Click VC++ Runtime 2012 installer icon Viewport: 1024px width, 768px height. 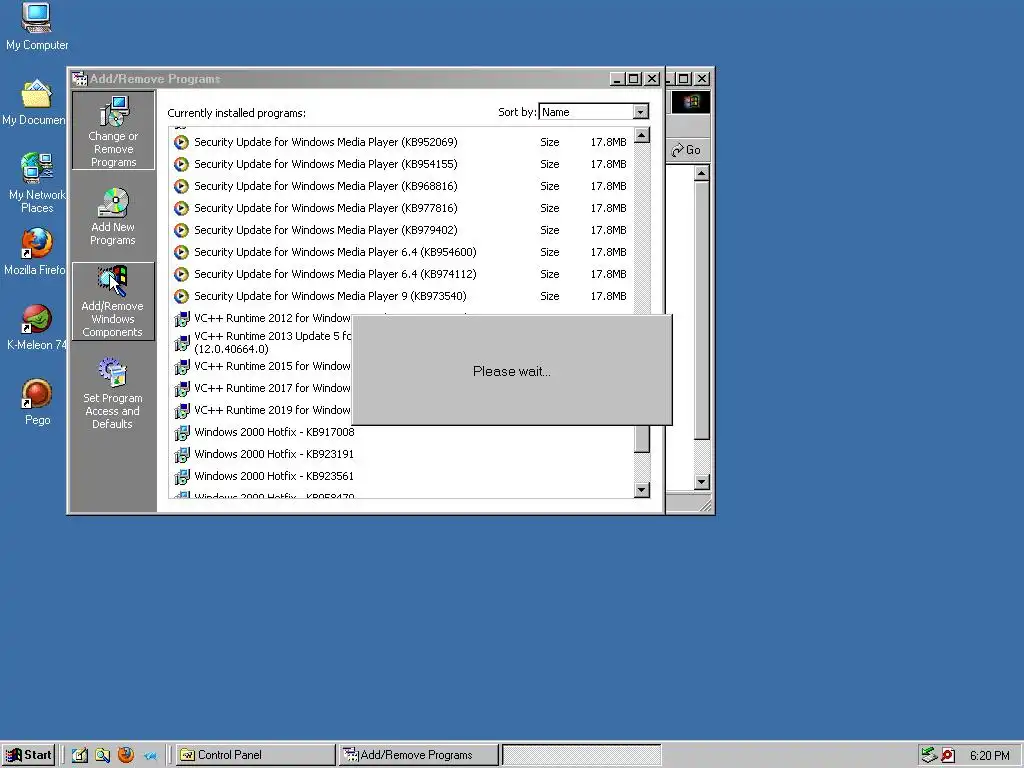pyautogui.click(x=182, y=319)
